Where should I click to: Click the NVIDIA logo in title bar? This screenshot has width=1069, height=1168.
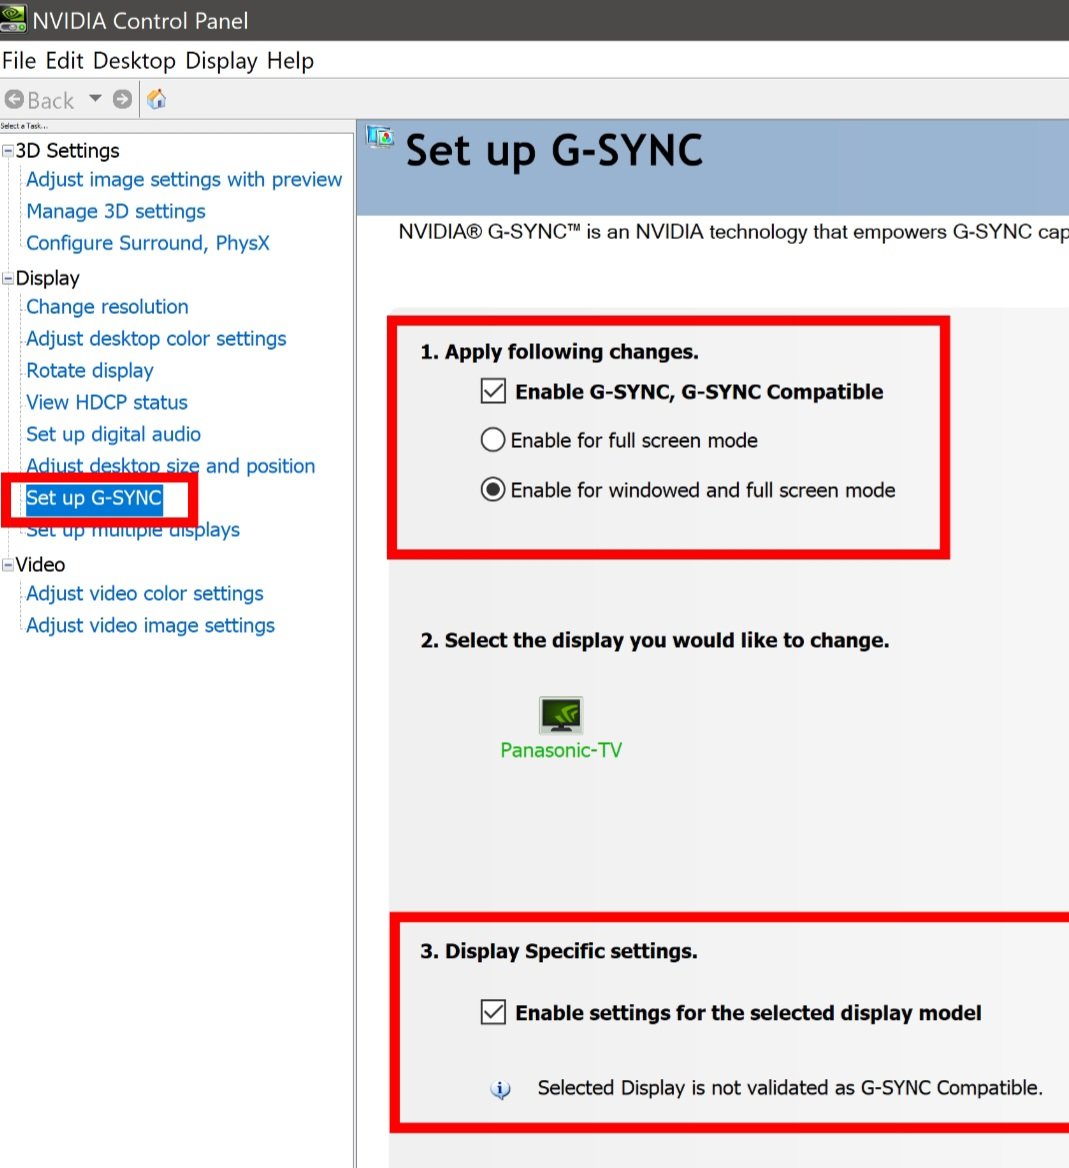[x=13, y=19]
